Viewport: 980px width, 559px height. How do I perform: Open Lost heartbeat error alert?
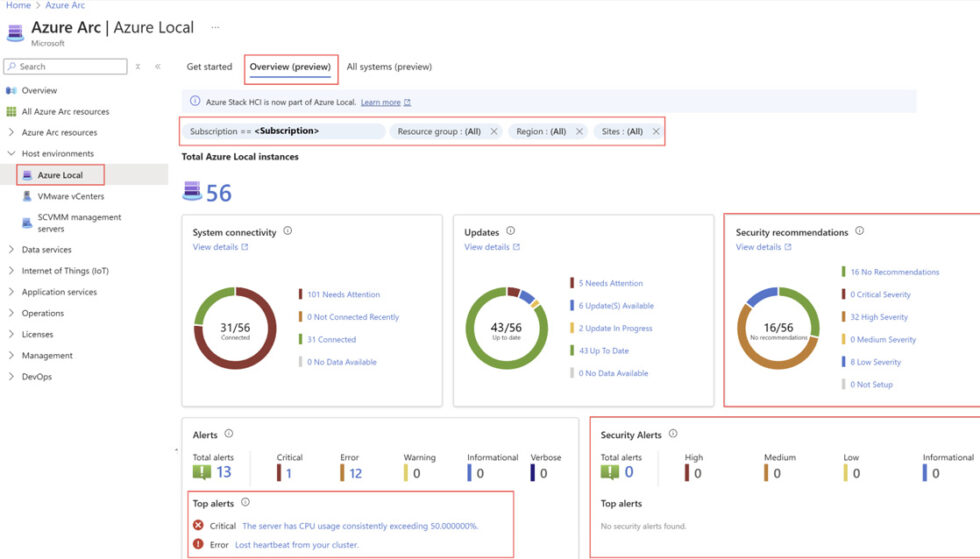pyautogui.click(x=297, y=545)
